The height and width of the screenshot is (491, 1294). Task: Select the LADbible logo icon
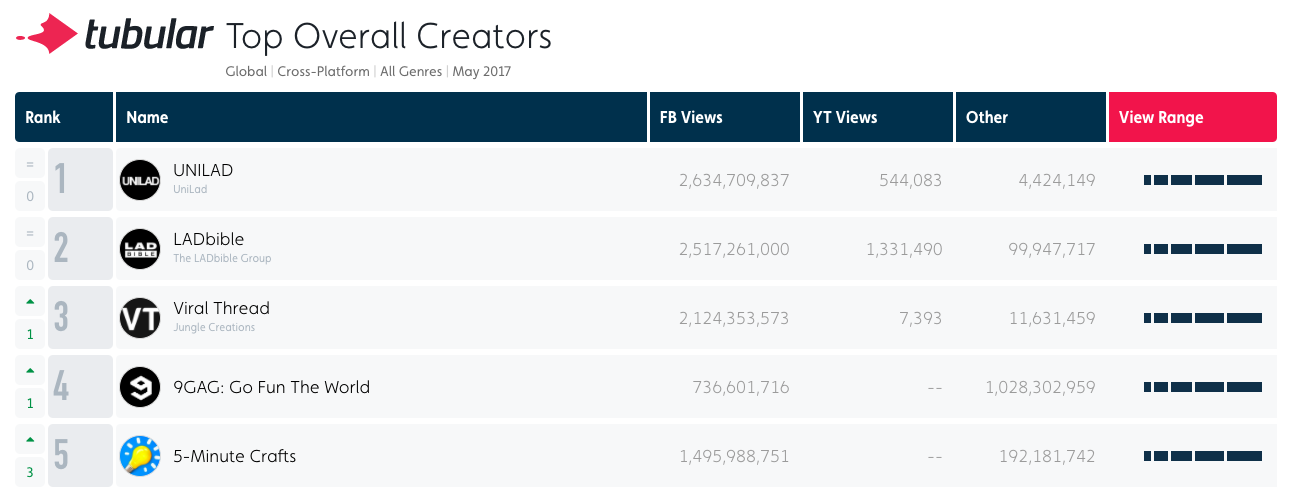tap(140, 249)
